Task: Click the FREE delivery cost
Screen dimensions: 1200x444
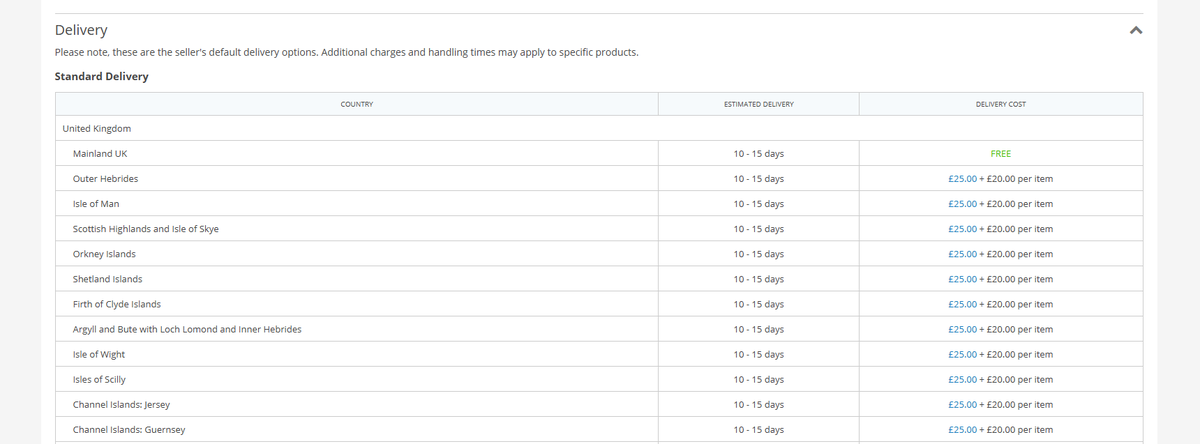Action: click(x=1000, y=154)
